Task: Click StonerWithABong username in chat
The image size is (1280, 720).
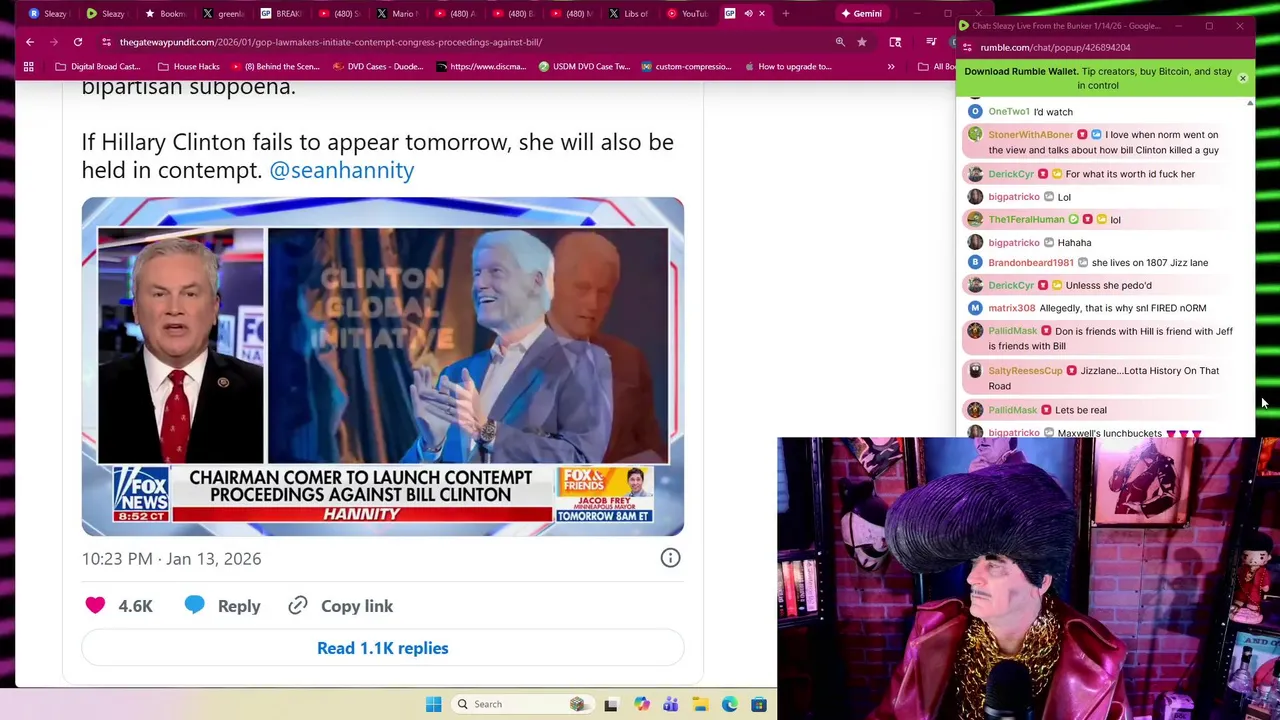Action: (x=1030, y=135)
